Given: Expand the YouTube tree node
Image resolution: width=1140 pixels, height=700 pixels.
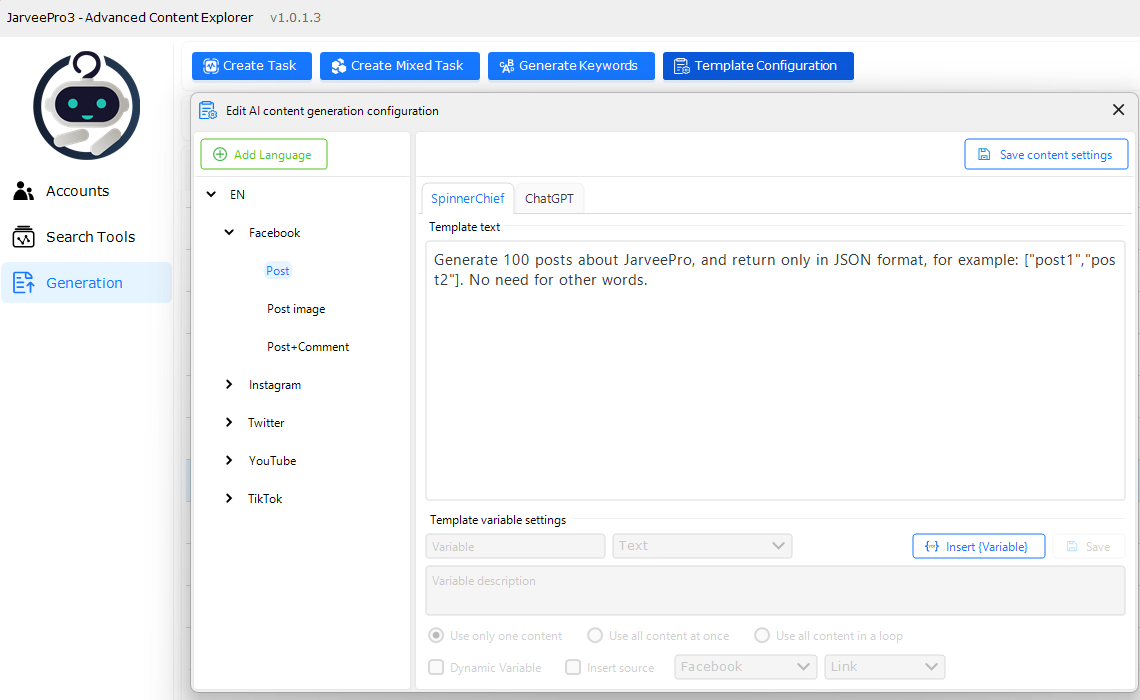Looking at the screenshot, I should pyautogui.click(x=229, y=459).
